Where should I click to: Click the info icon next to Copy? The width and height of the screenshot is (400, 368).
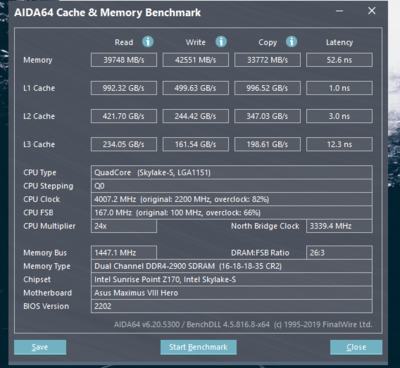click(x=291, y=42)
